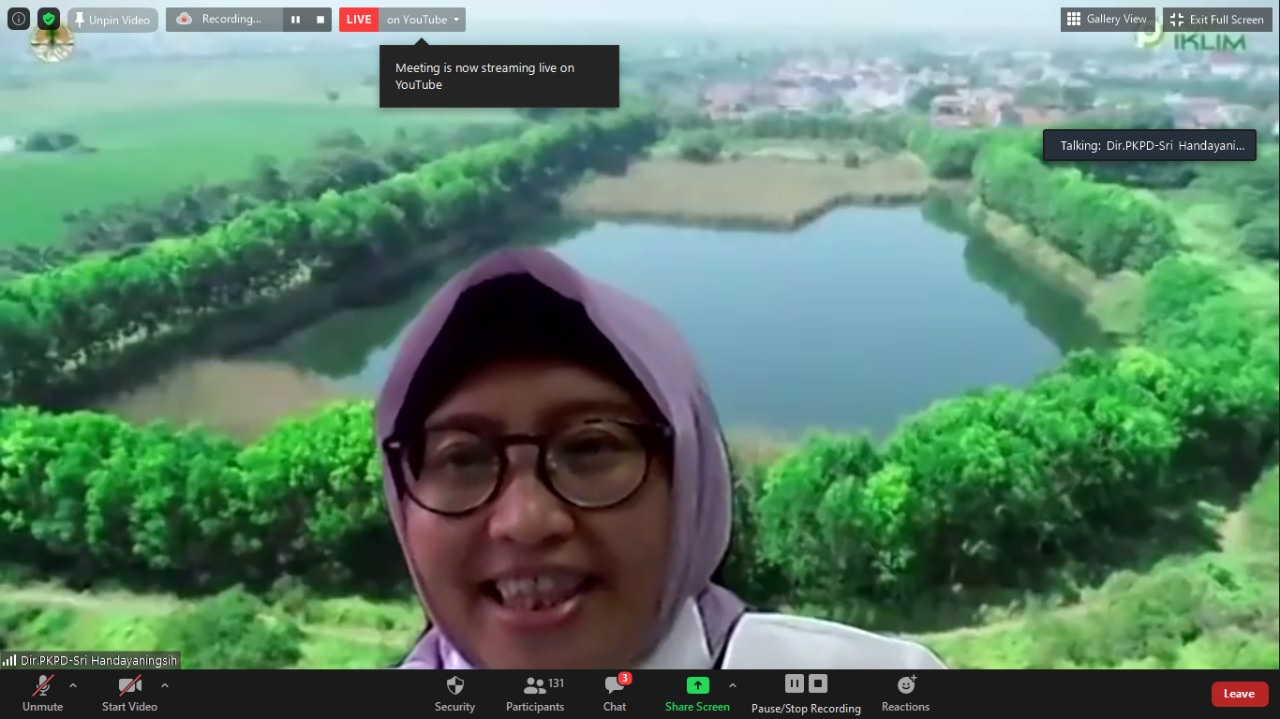Expand video options arrow beside Start Video
Image resolution: width=1280 pixels, height=719 pixels.
(165, 685)
